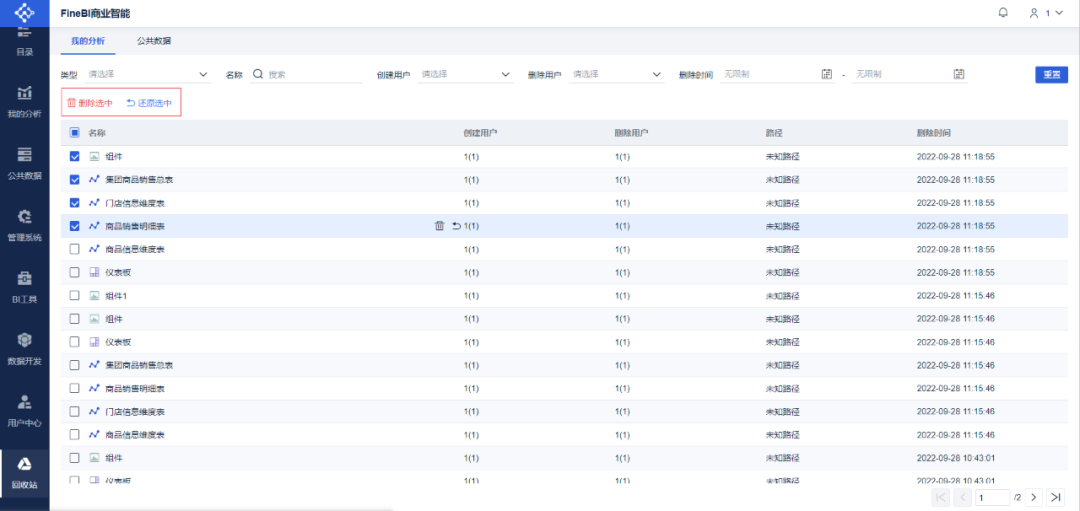This screenshot has width=1080, height=511.
Task: Open 回收站 in the sidebar
Action: 24,472
